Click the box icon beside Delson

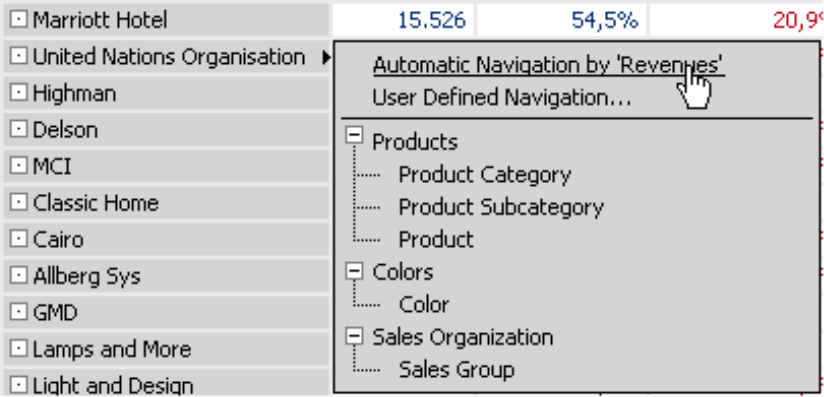coord(18,129)
